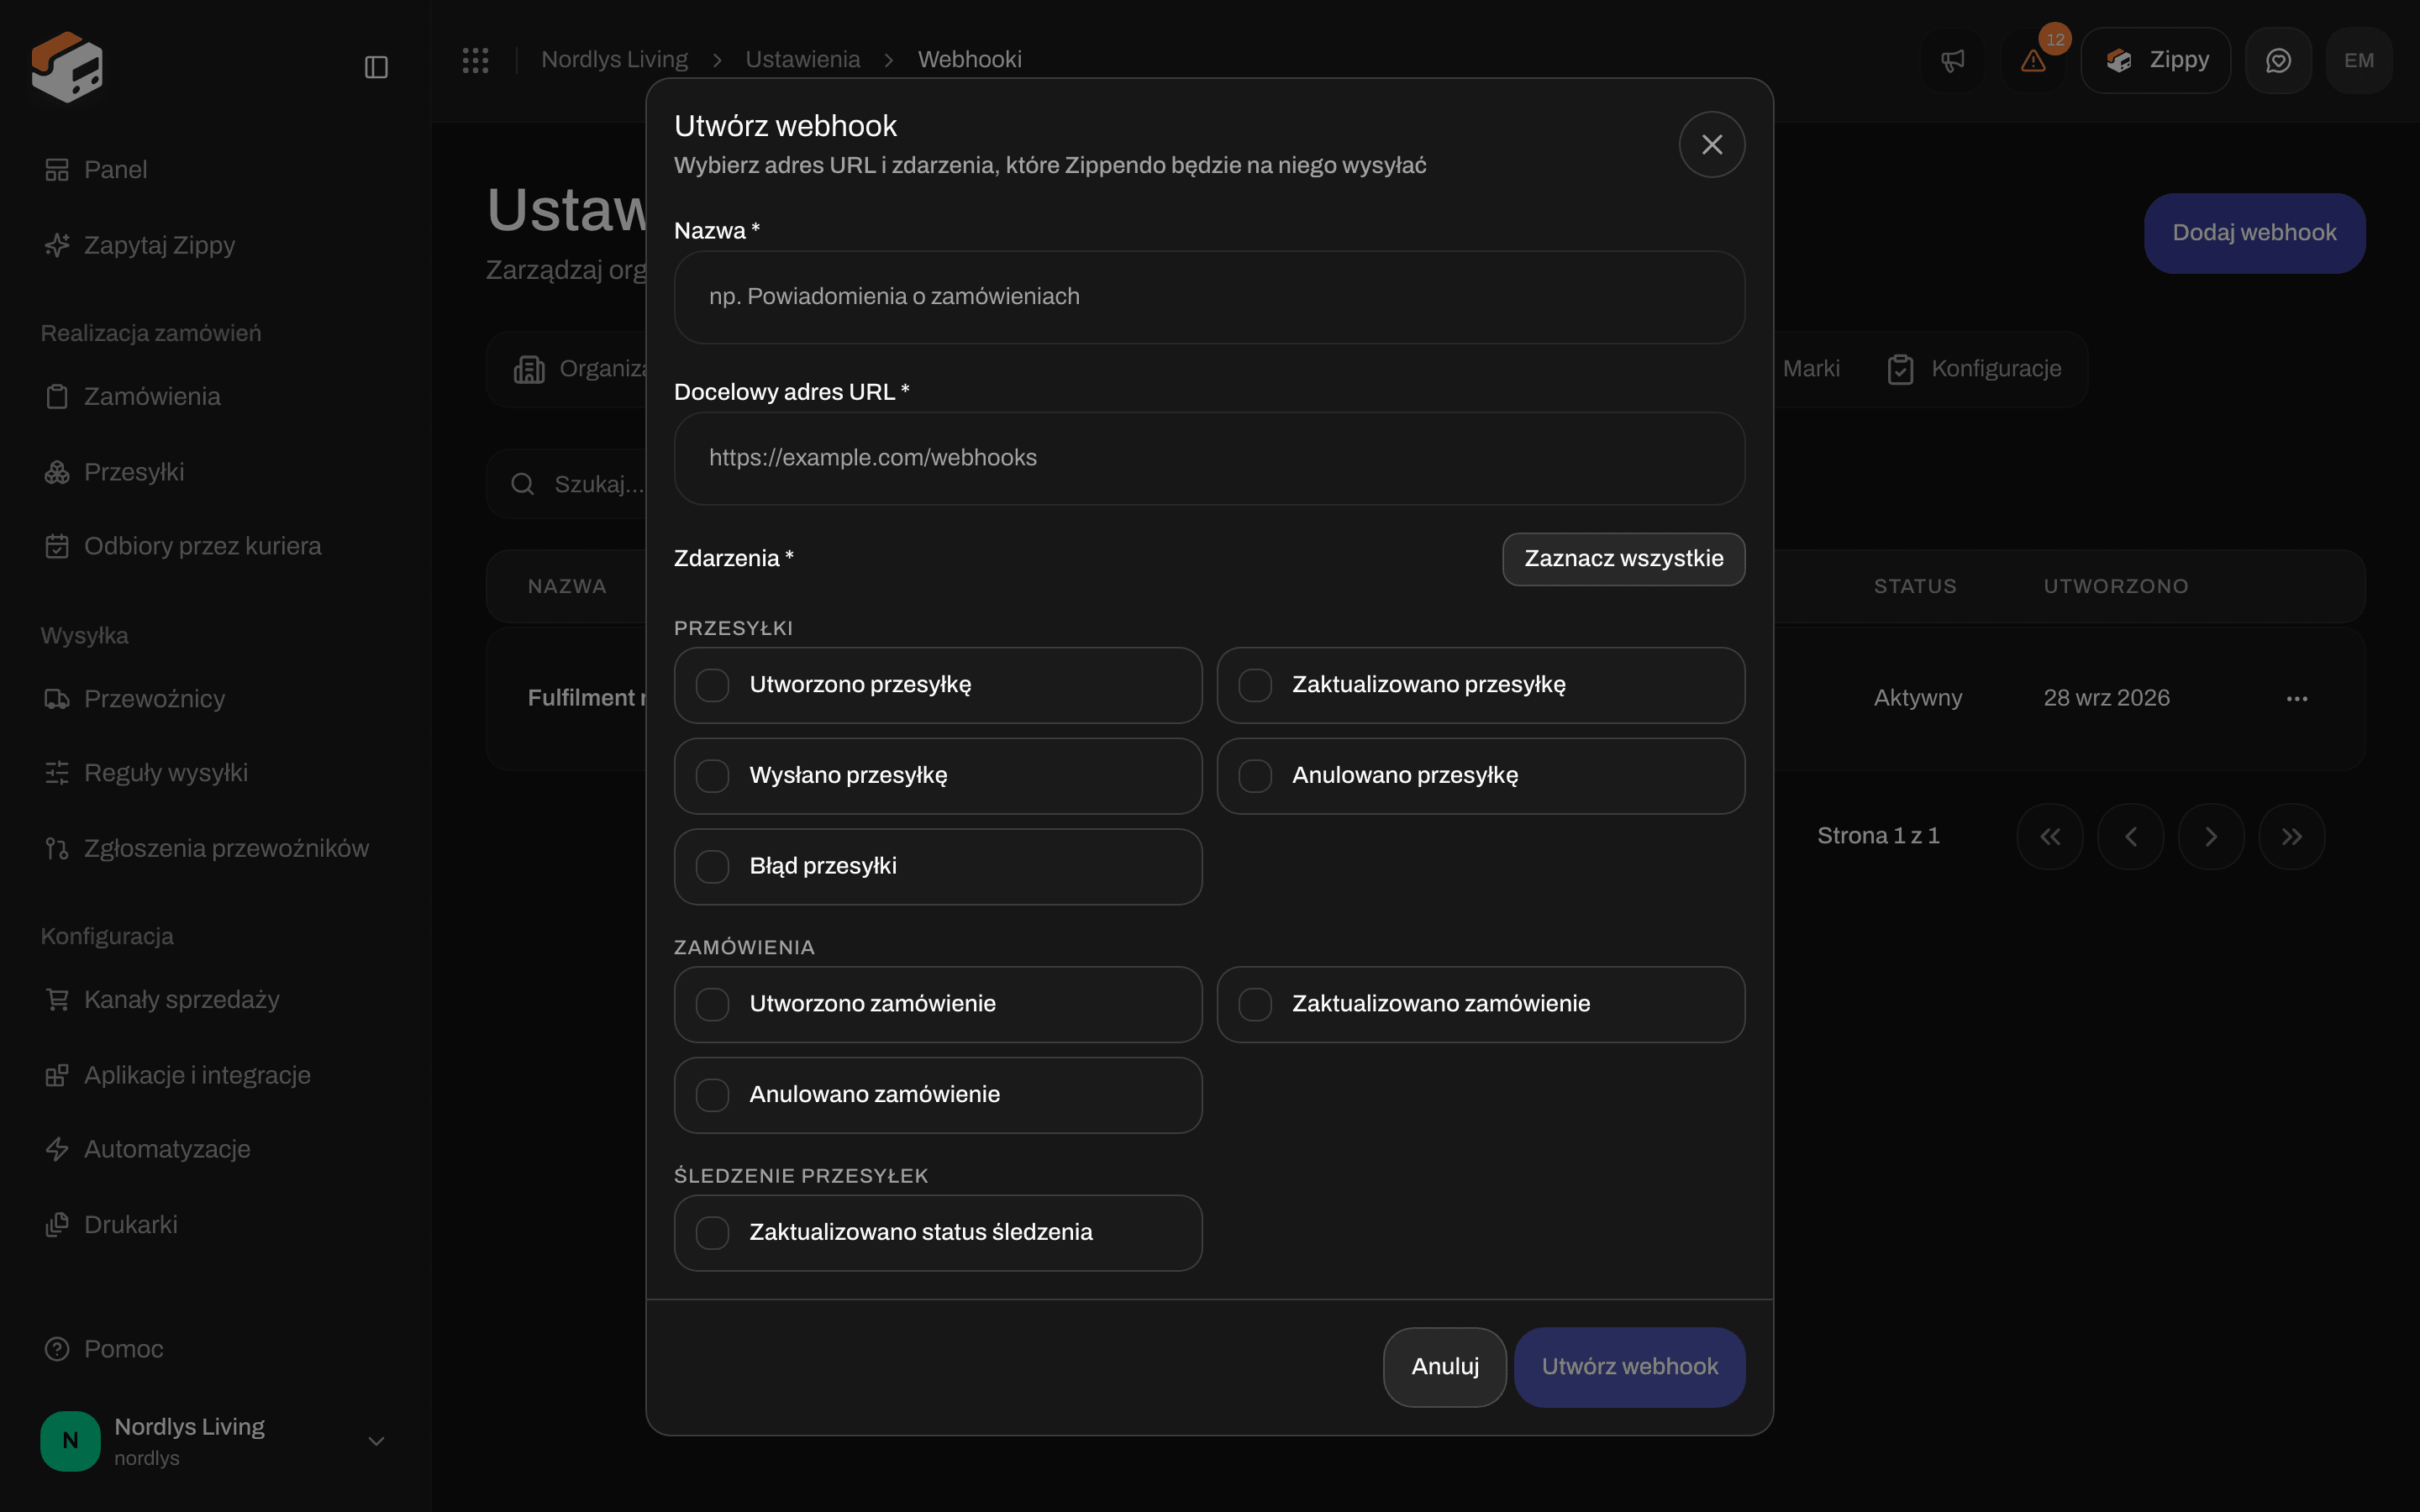
Task: Focus the Docelowy adres URL field
Action: point(1209,458)
